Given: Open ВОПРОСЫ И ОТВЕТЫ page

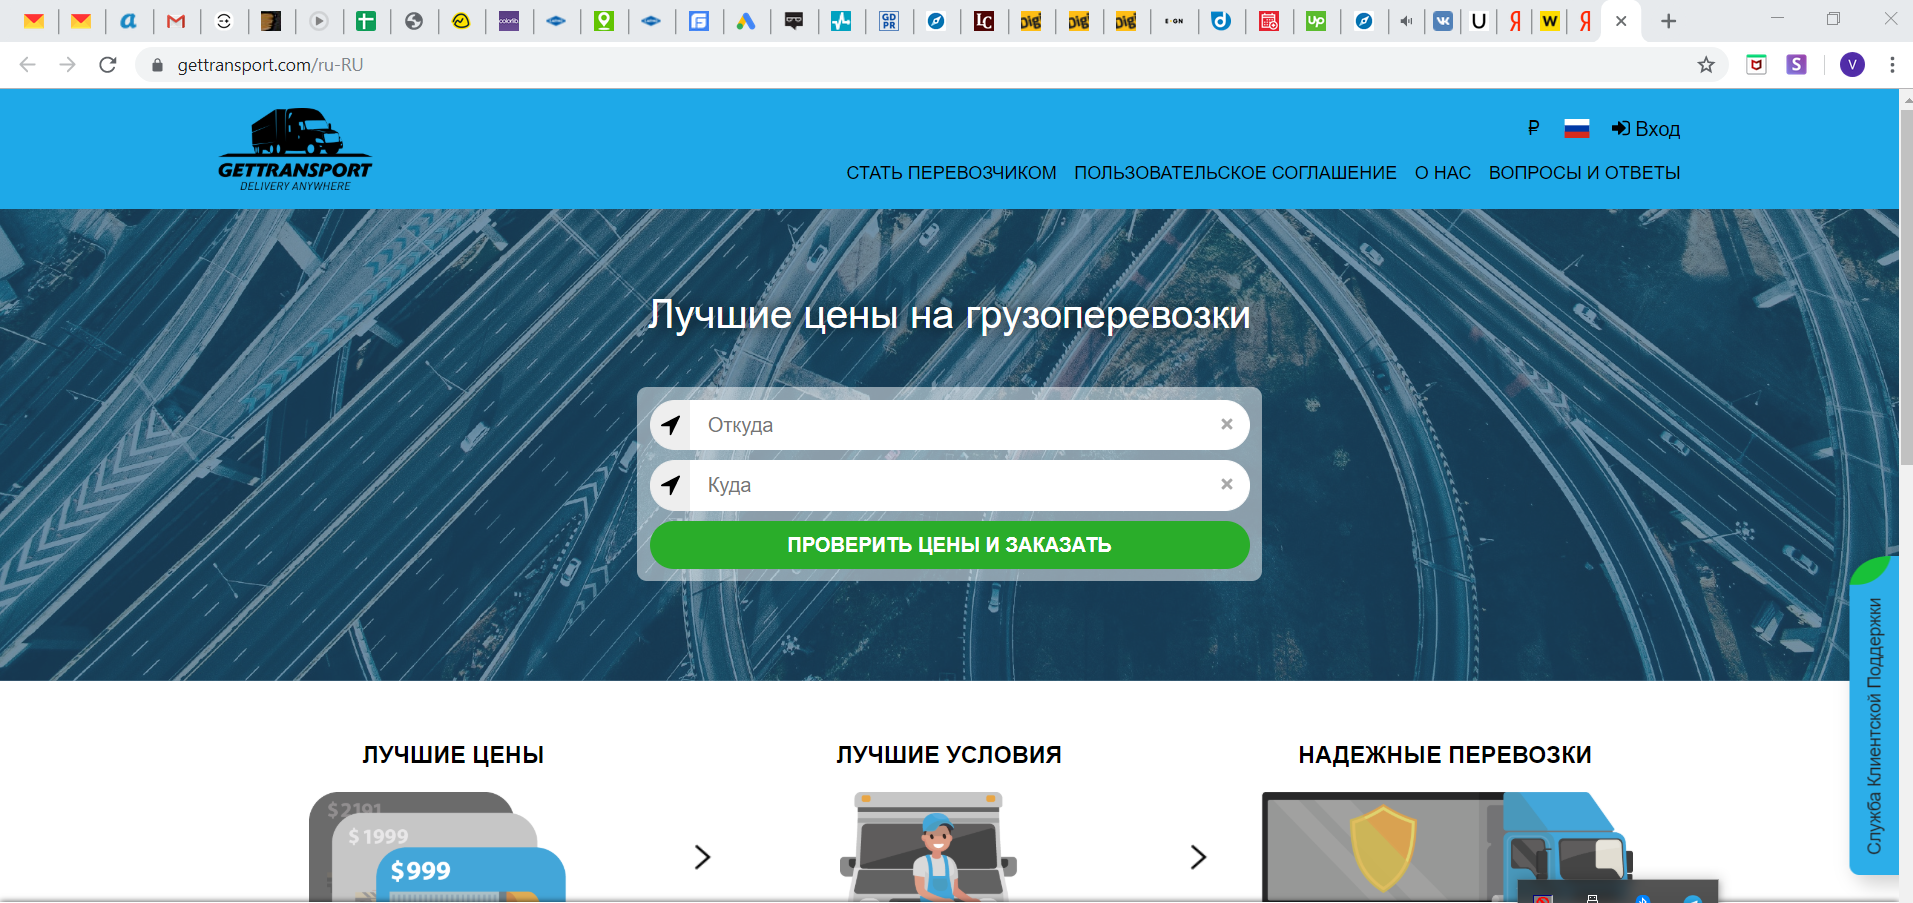Looking at the screenshot, I should (1584, 173).
